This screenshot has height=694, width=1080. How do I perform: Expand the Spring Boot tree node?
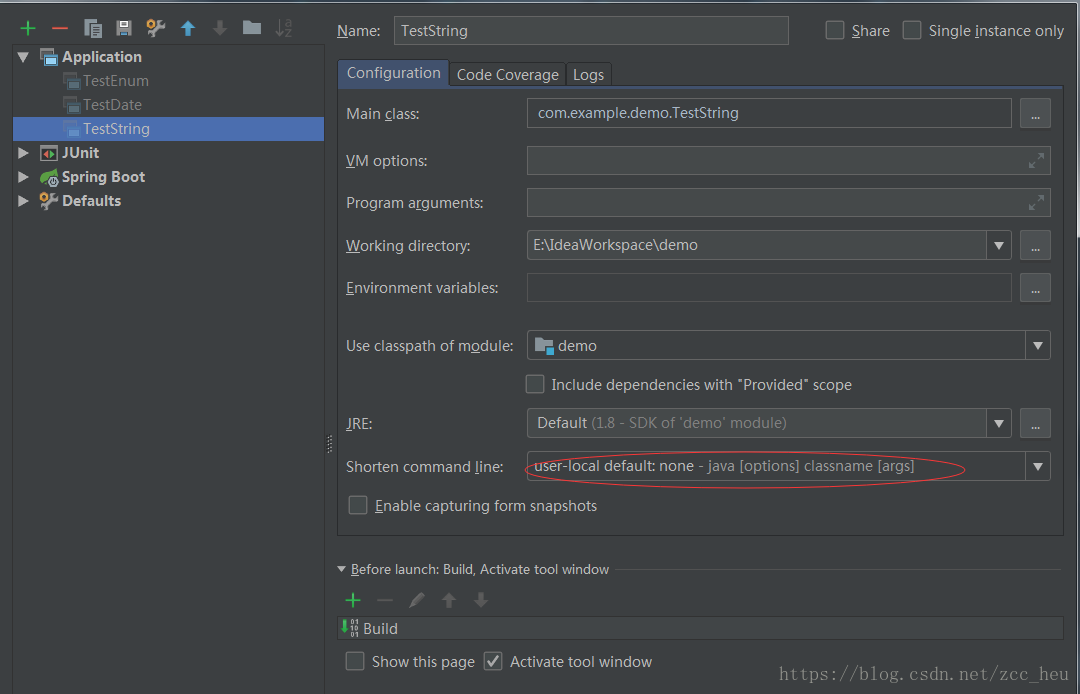tap(24, 177)
